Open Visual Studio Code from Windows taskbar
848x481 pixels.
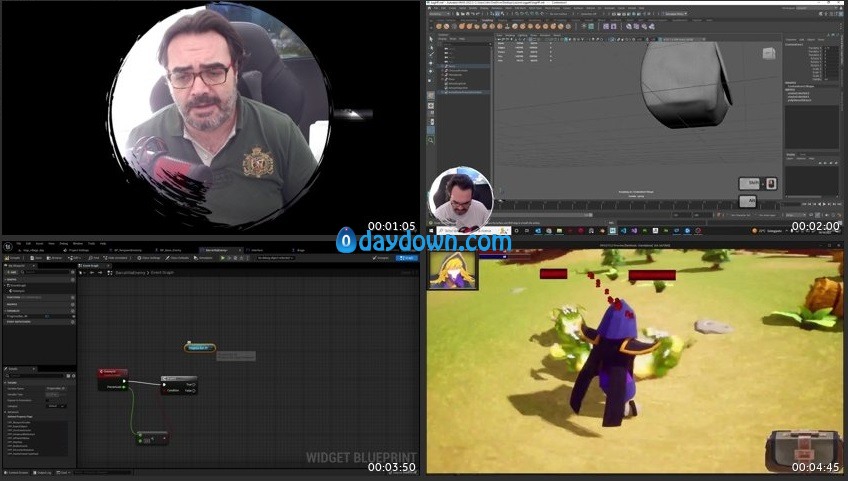pyautogui.click(x=623, y=230)
